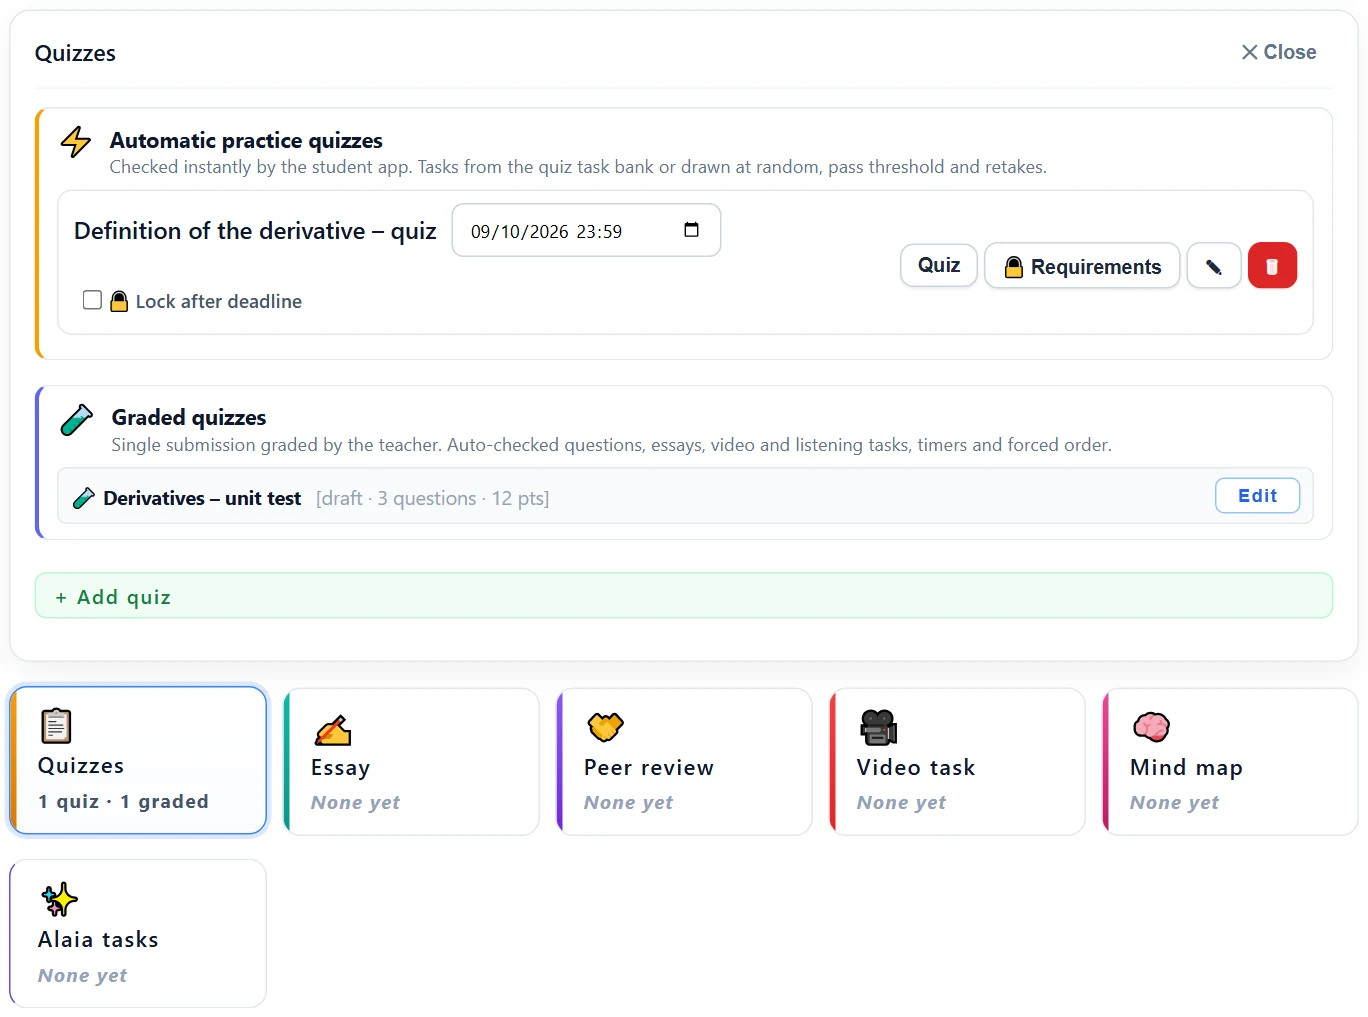Click the handshake icon on the Peer review card

605,727
